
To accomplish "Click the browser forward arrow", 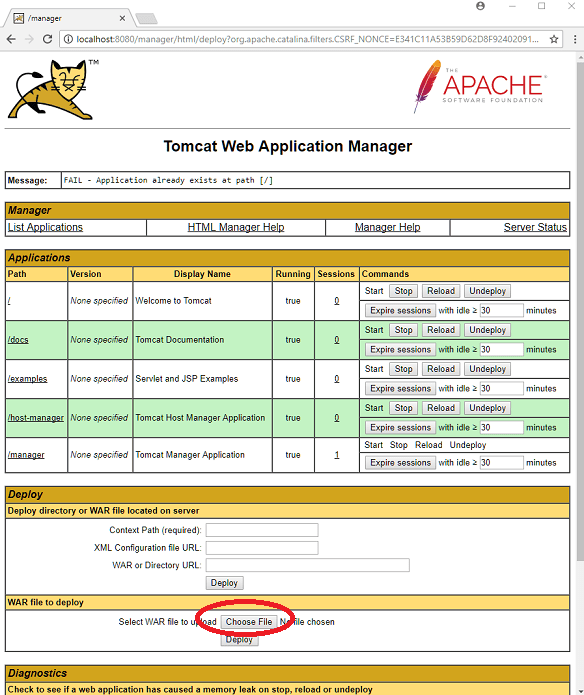I will coord(29,39).
